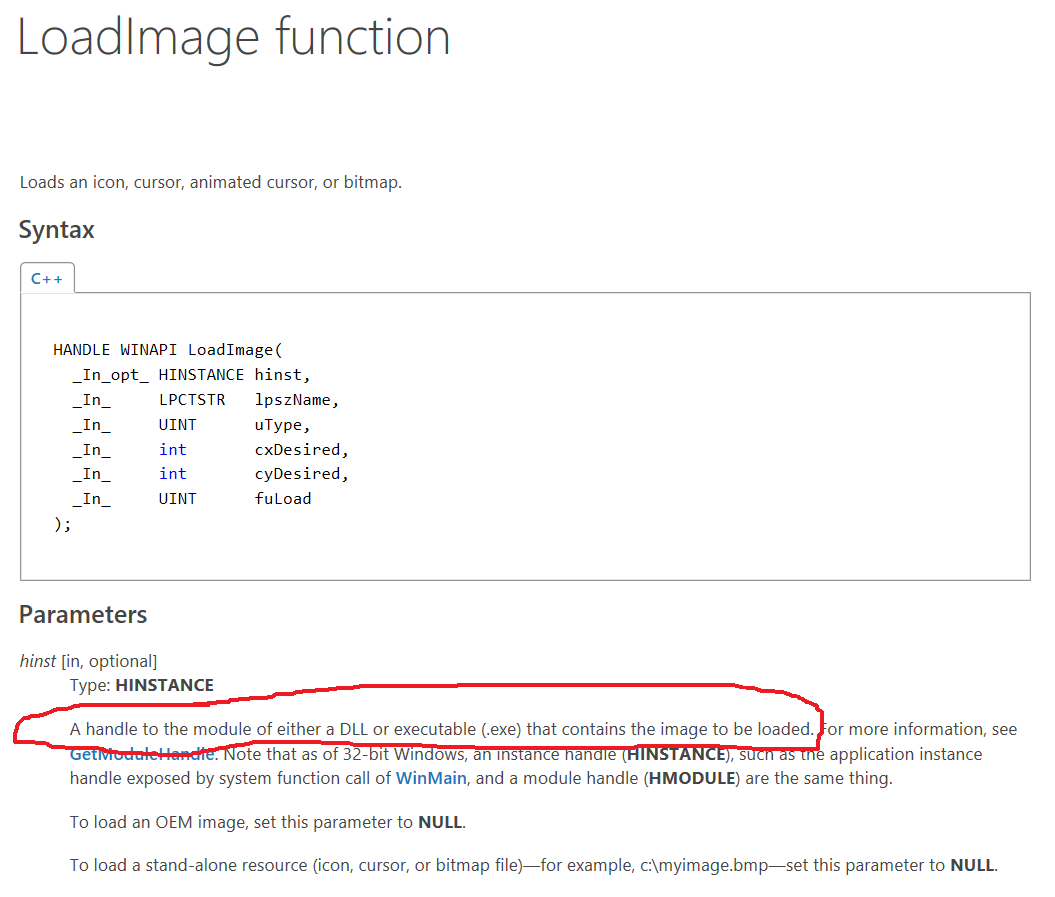Click the LoadImage function page title
1055x897 pixels.
[x=234, y=37]
